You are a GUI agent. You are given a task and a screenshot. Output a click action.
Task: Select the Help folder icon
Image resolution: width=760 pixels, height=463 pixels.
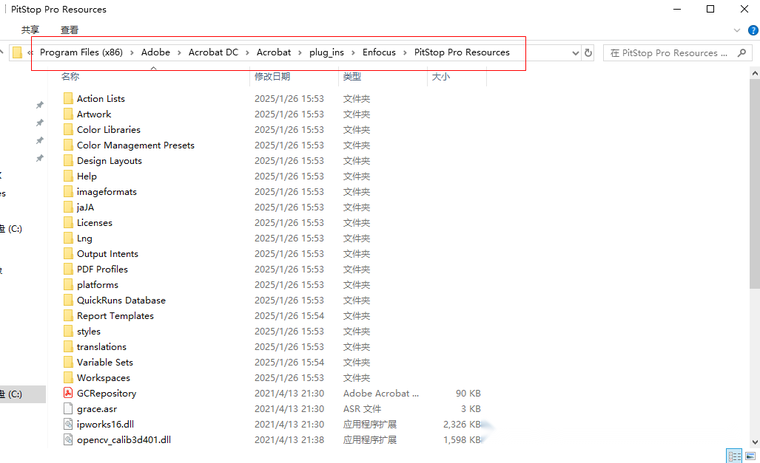coord(68,176)
